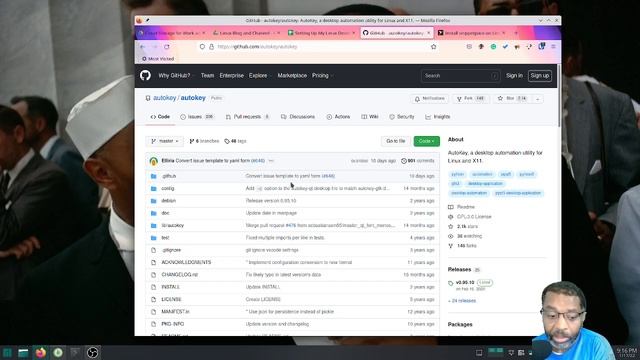Image resolution: width=640 pixels, height=360 pixels.
Task: Open a new browser tab with plus
Action: [x=516, y=33]
